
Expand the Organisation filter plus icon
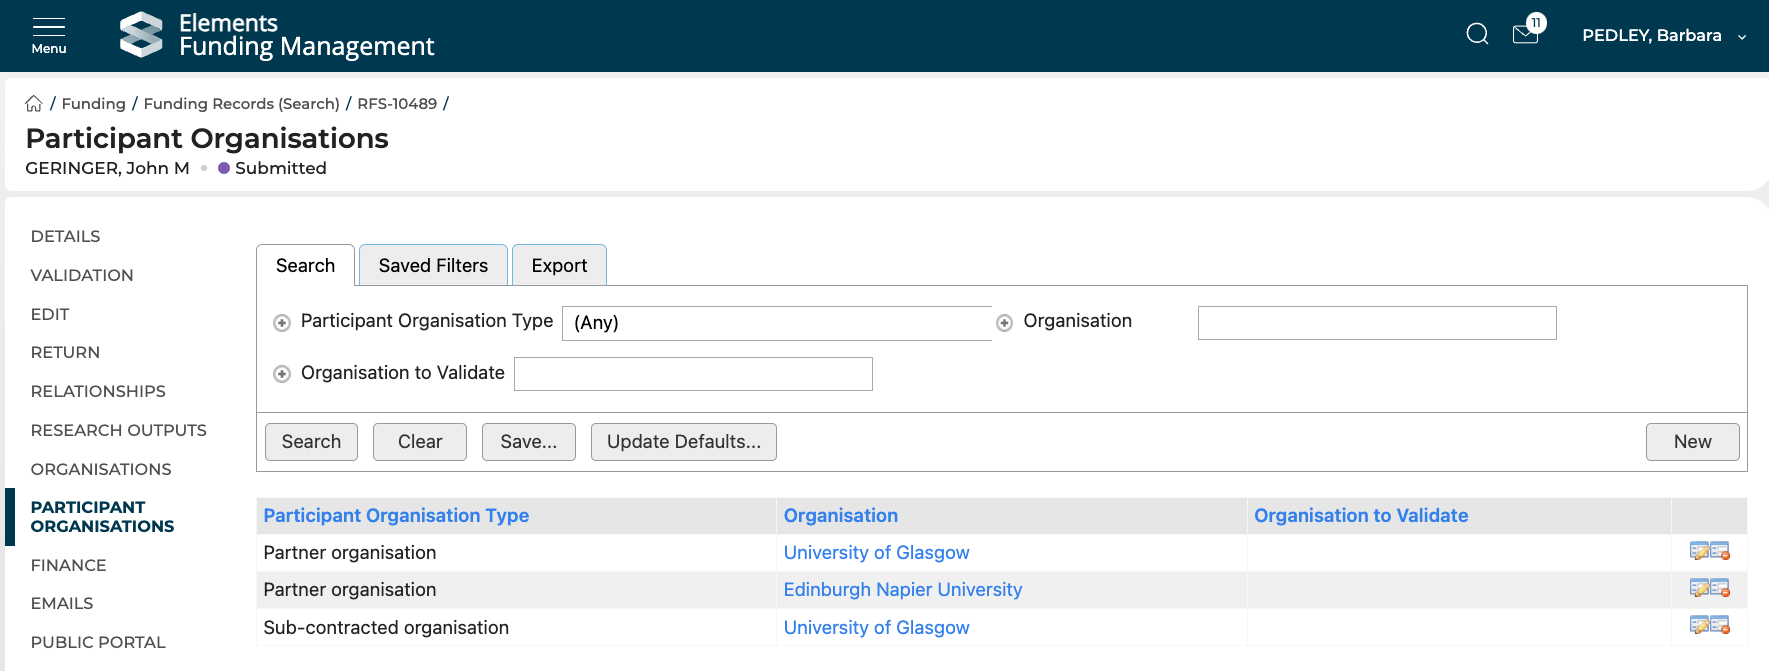tap(1005, 323)
